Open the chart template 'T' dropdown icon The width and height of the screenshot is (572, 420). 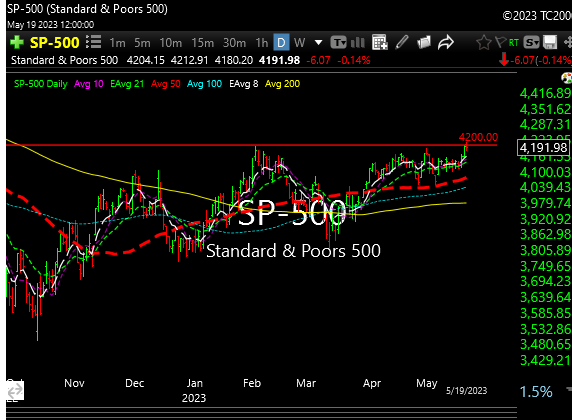pos(338,43)
